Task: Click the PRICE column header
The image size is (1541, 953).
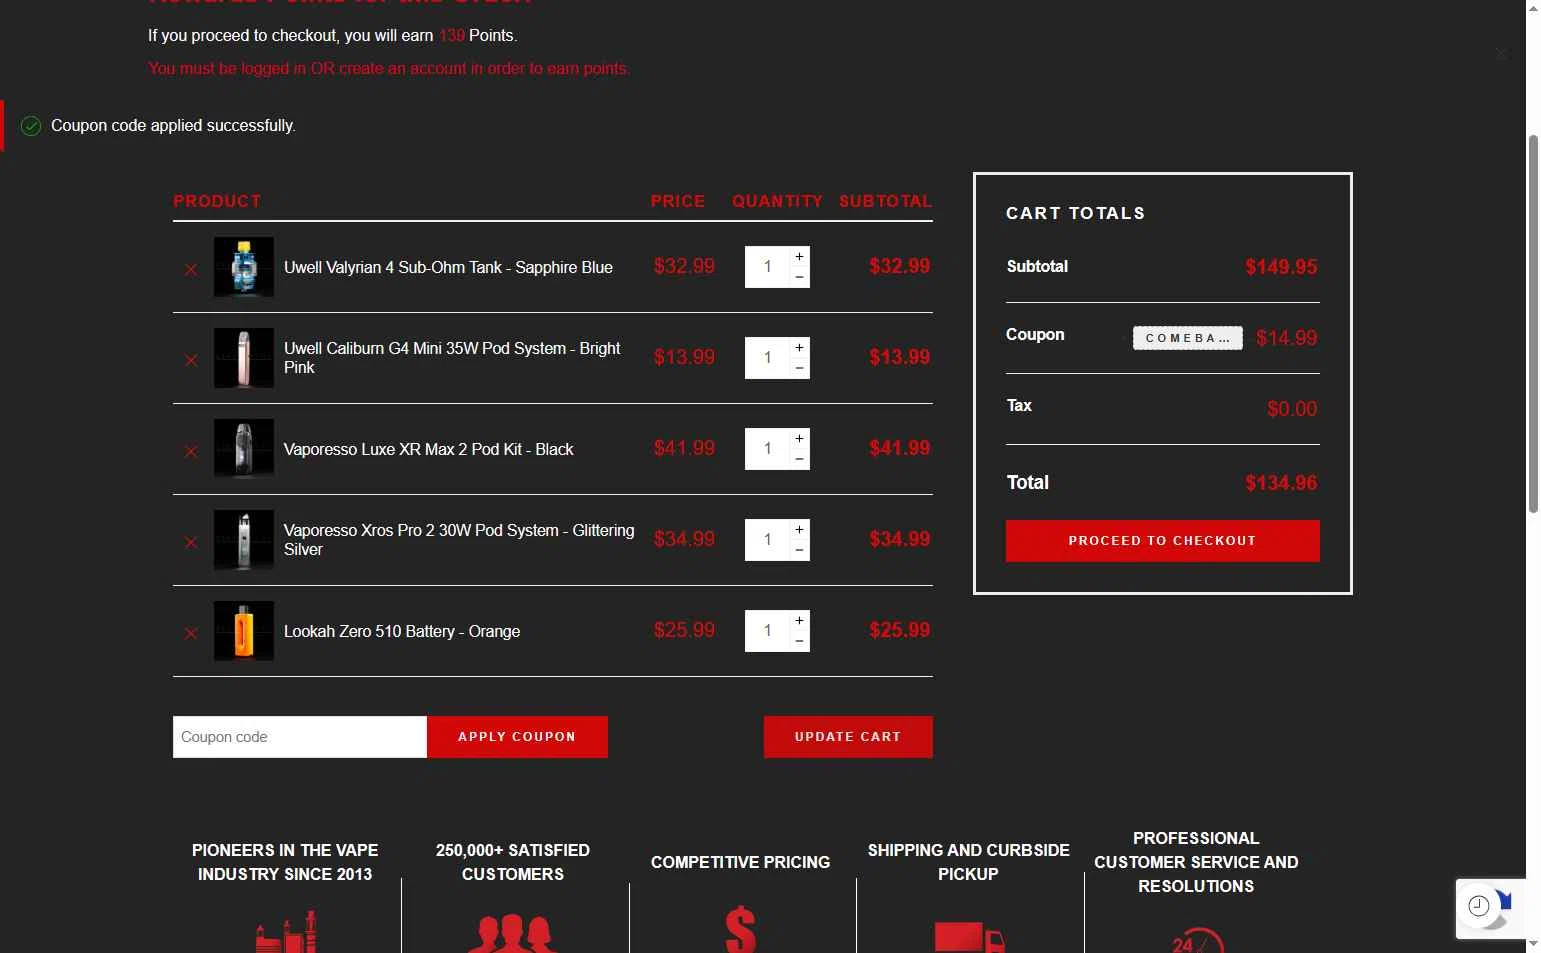Action: coord(678,201)
